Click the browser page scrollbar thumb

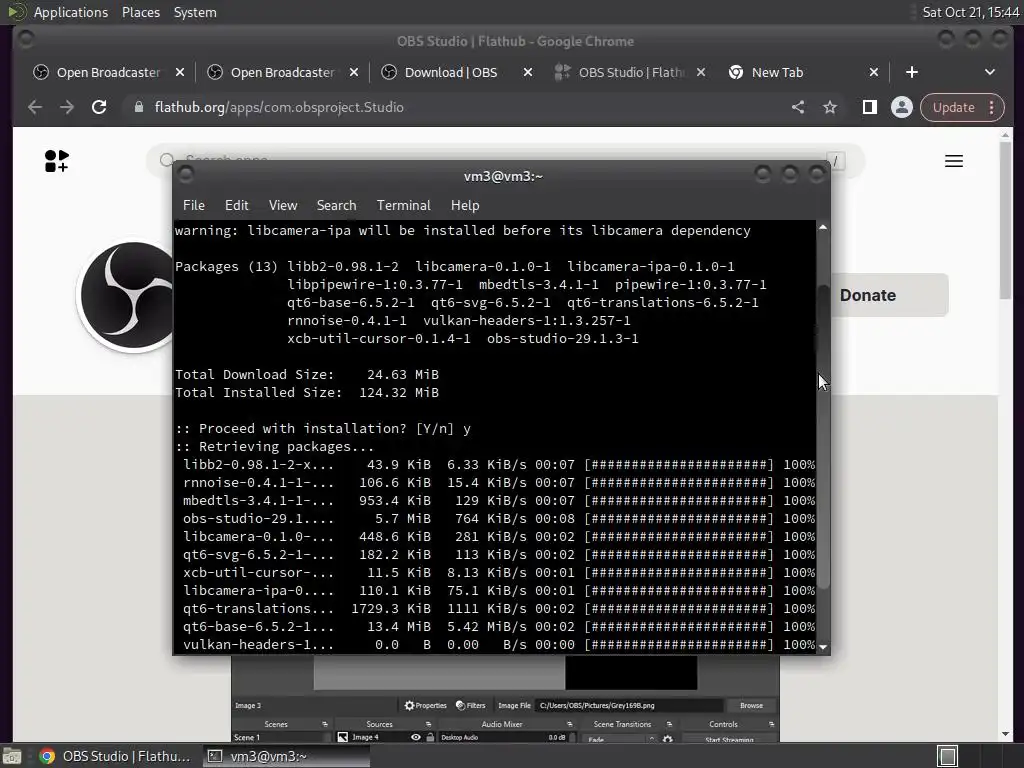(1005, 219)
